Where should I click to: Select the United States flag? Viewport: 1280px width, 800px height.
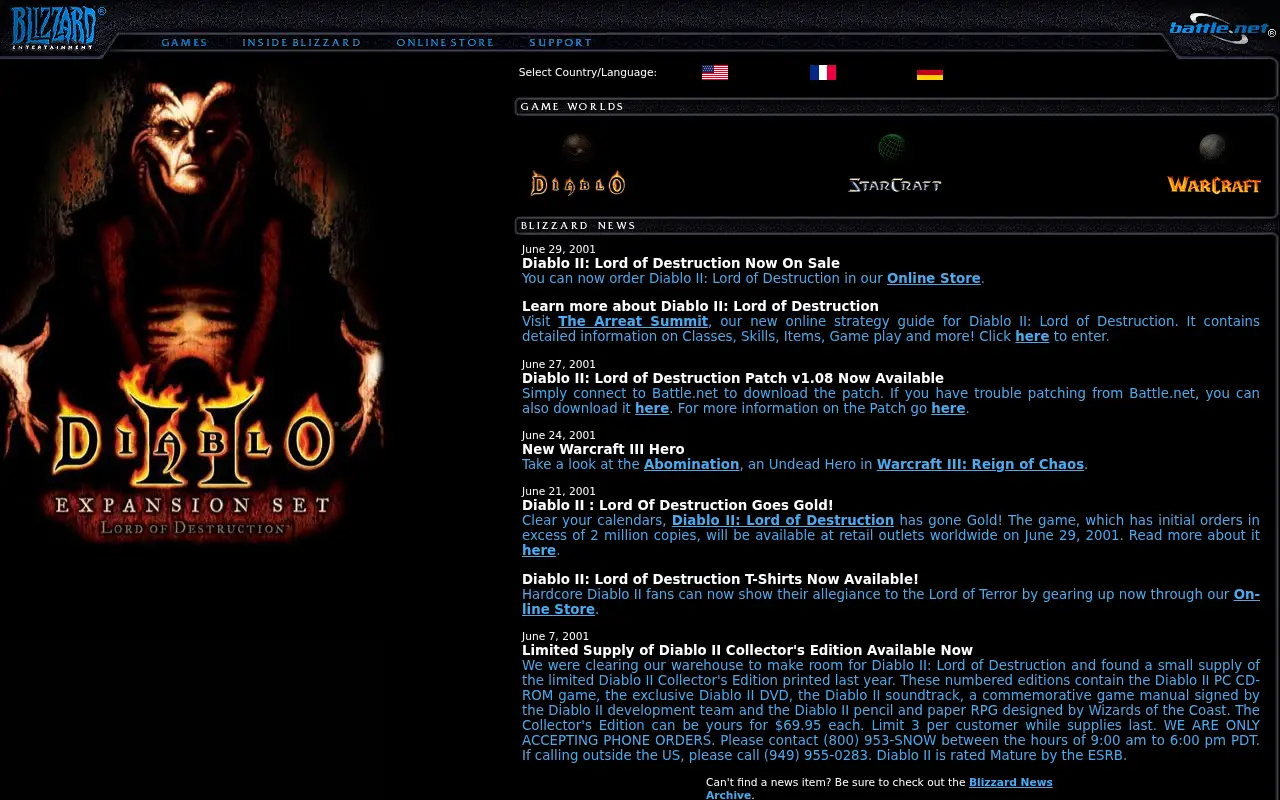point(715,73)
